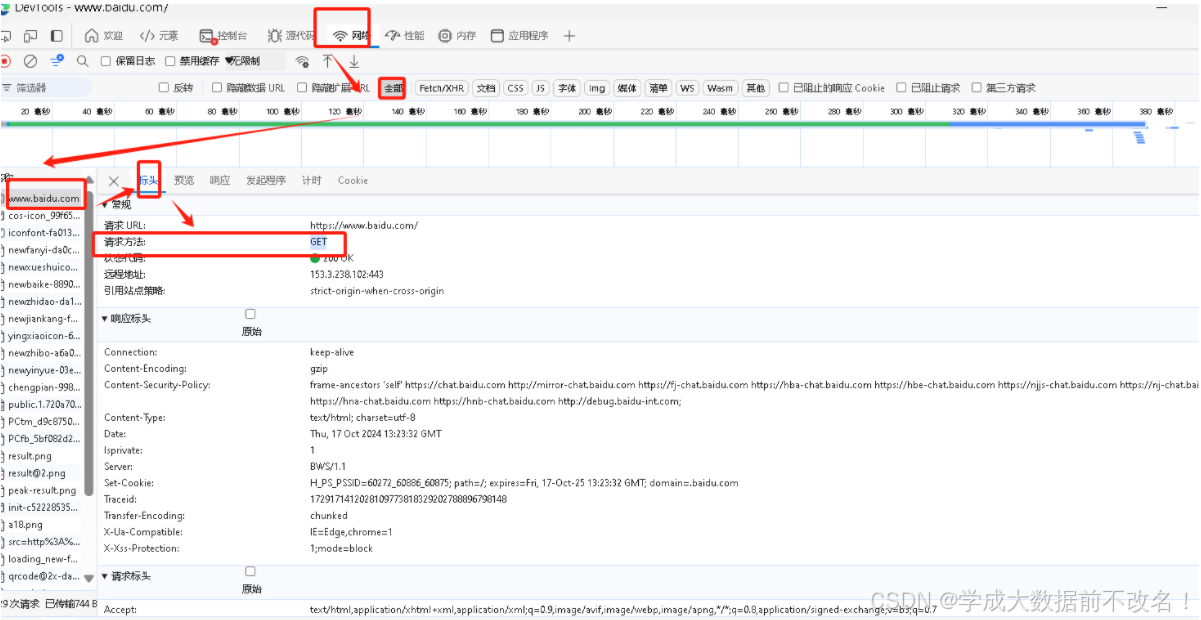The image size is (1201, 620).
Task: Click the device toolbar toggle icon
Action: pyautogui.click(x=31, y=35)
